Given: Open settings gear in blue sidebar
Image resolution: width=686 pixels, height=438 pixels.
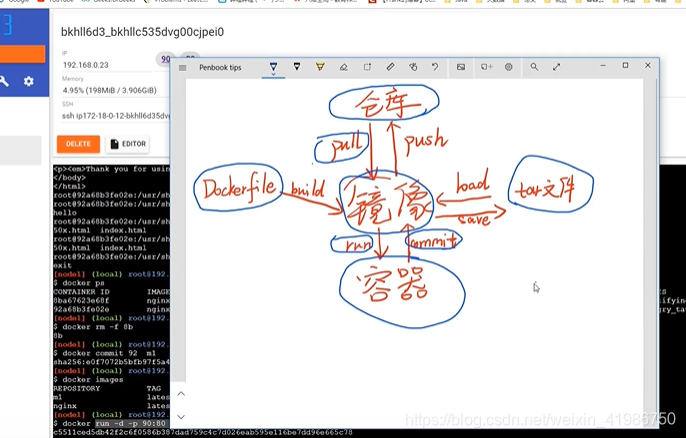Looking at the screenshot, I should click(x=28, y=81).
